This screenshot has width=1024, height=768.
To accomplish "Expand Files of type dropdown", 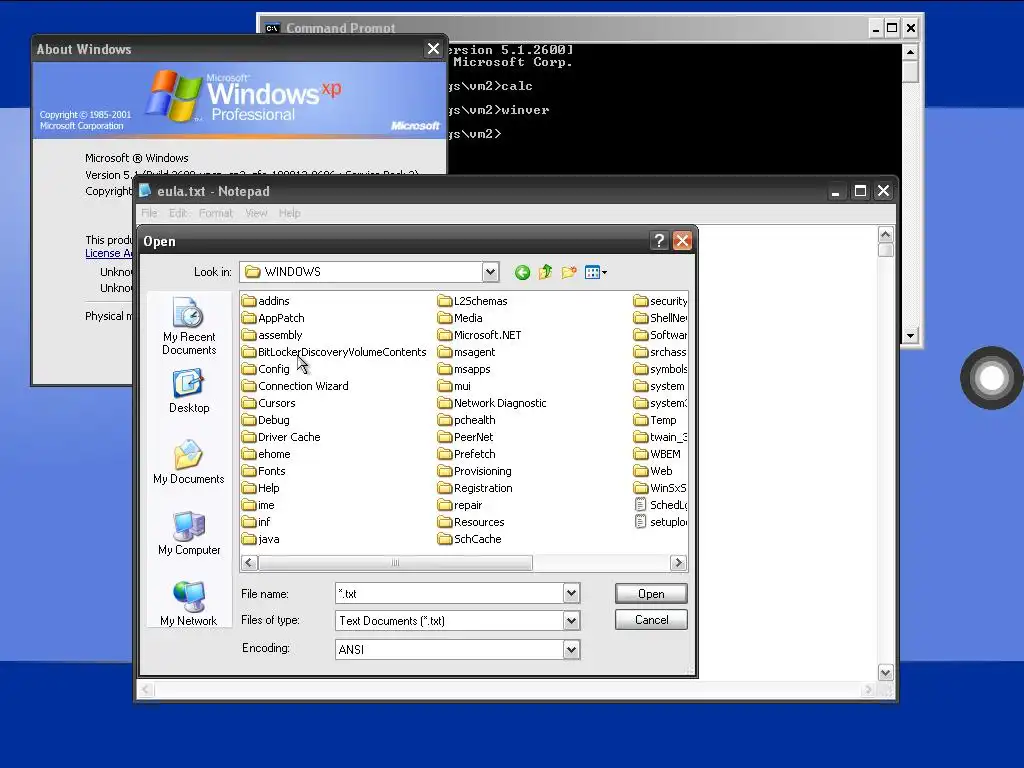I will (x=571, y=620).
